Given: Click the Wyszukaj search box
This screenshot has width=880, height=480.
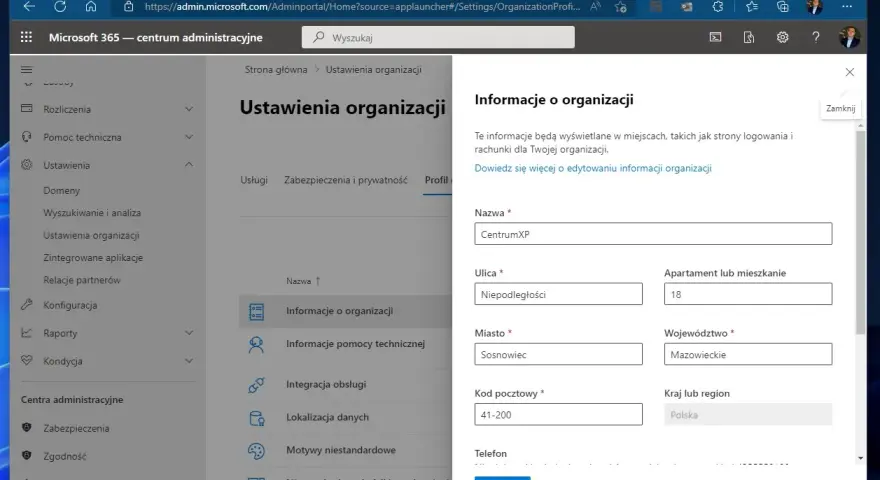Looking at the screenshot, I should pyautogui.click(x=438, y=37).
